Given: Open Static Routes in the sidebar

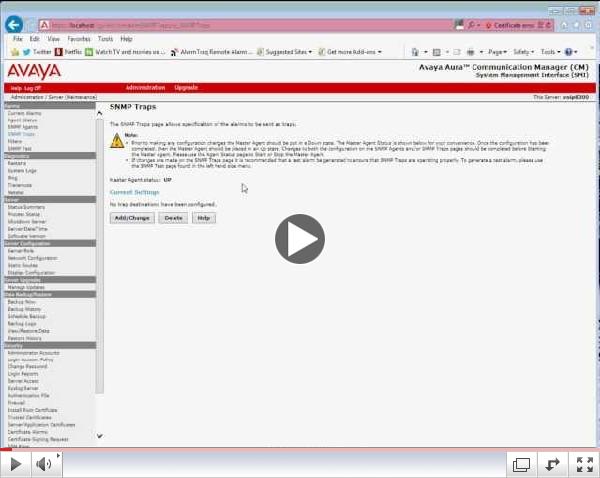Looking at the screenshot, I should [23, 265].
